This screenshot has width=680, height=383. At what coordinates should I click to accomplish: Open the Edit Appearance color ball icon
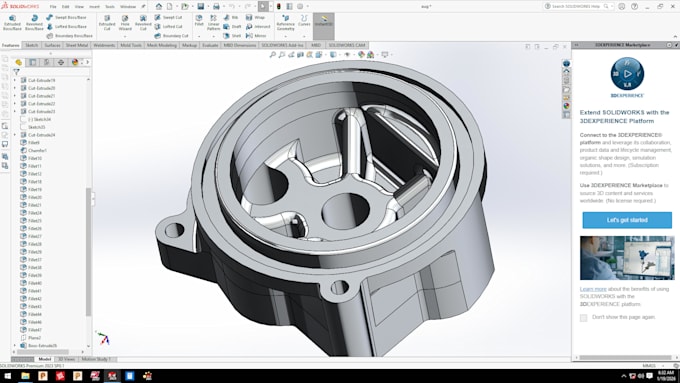coord(361,55)
